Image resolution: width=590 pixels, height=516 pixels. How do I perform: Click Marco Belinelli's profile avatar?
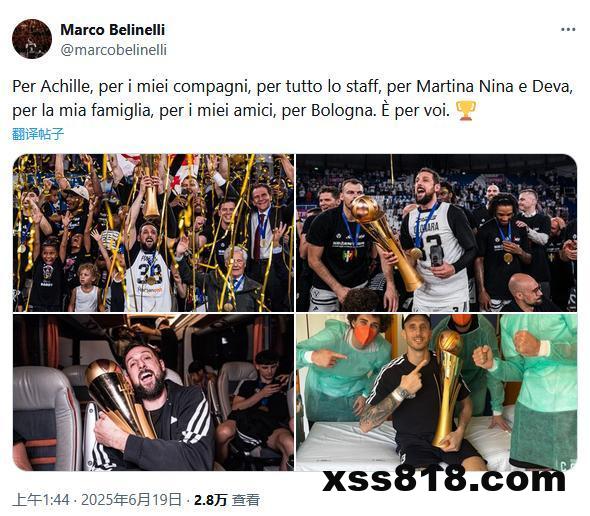coord(32,39)
